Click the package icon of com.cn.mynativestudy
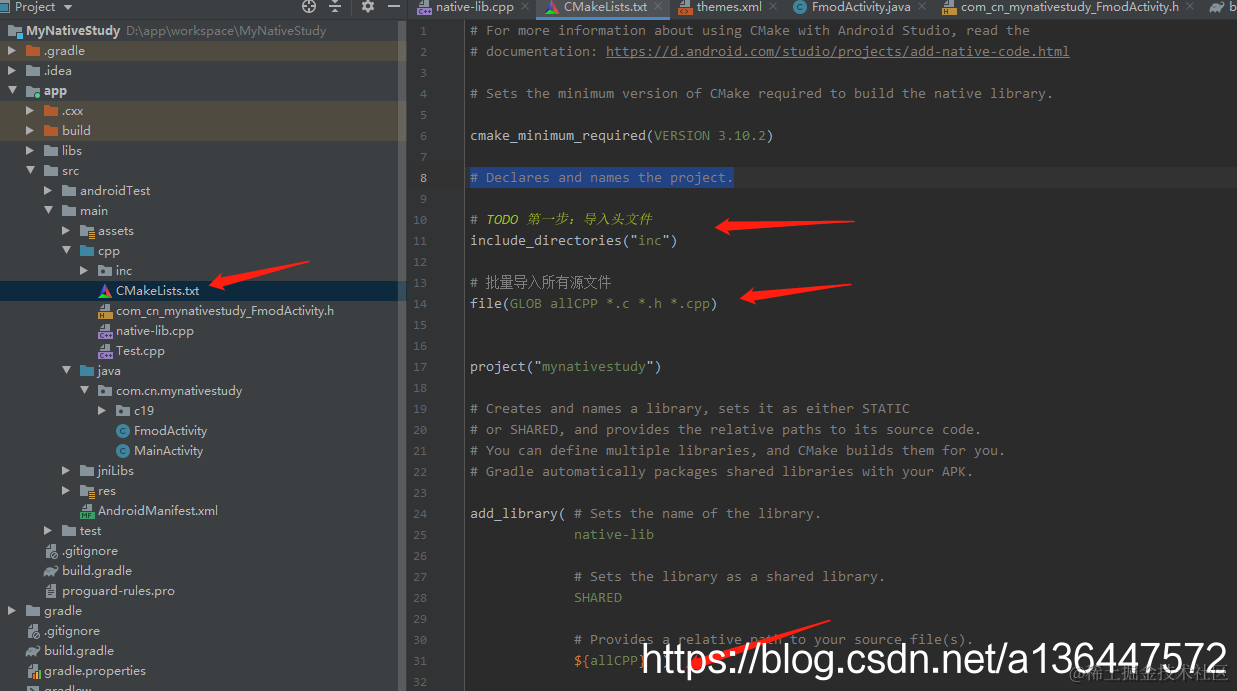 105,391
